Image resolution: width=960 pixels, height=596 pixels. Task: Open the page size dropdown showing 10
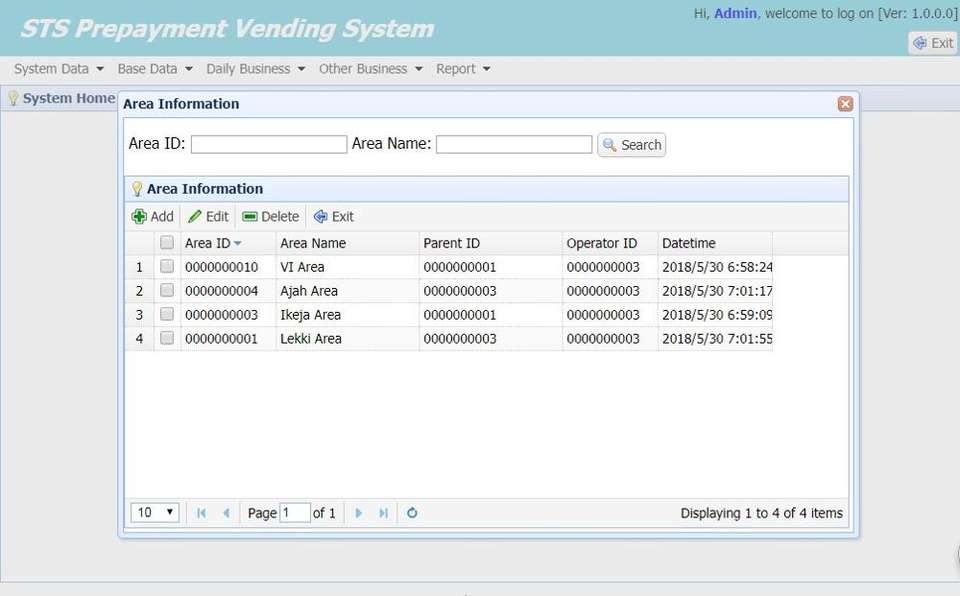point(155,513)
